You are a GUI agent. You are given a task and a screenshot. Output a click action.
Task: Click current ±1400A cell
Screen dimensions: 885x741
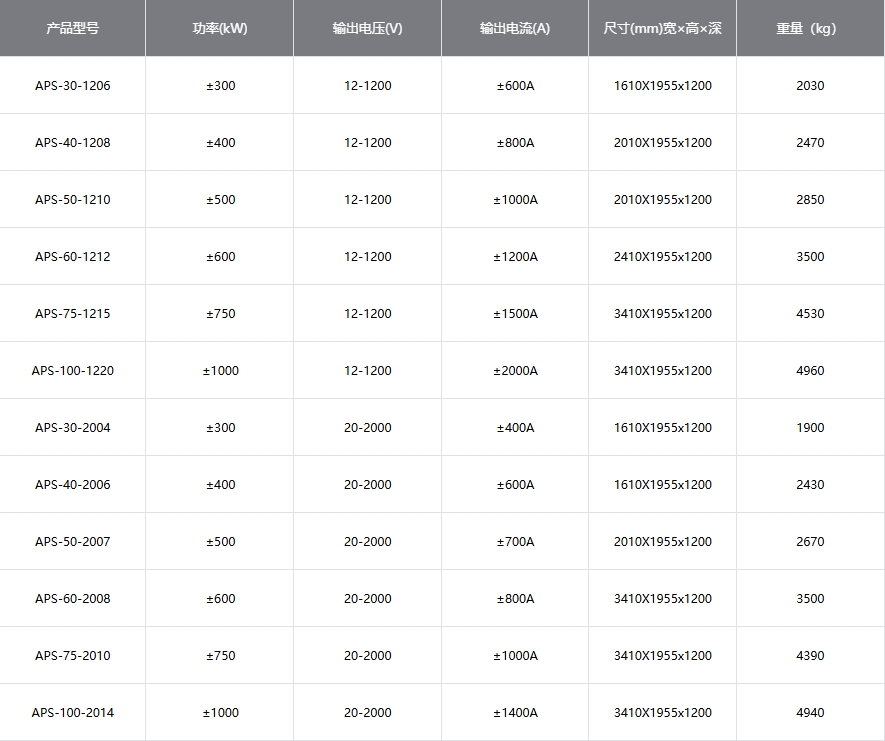click(x=515, y=713)
